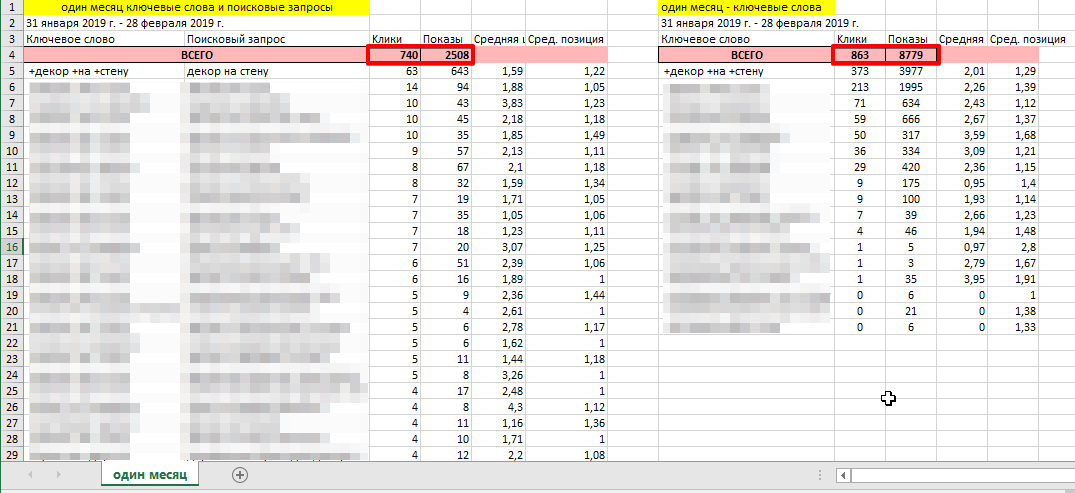The width and height of the screenshot is (1075, 493).
Task: Select left yellow title cell about keywords and queries
Action: pyautogui.click(x=196, y=8)
